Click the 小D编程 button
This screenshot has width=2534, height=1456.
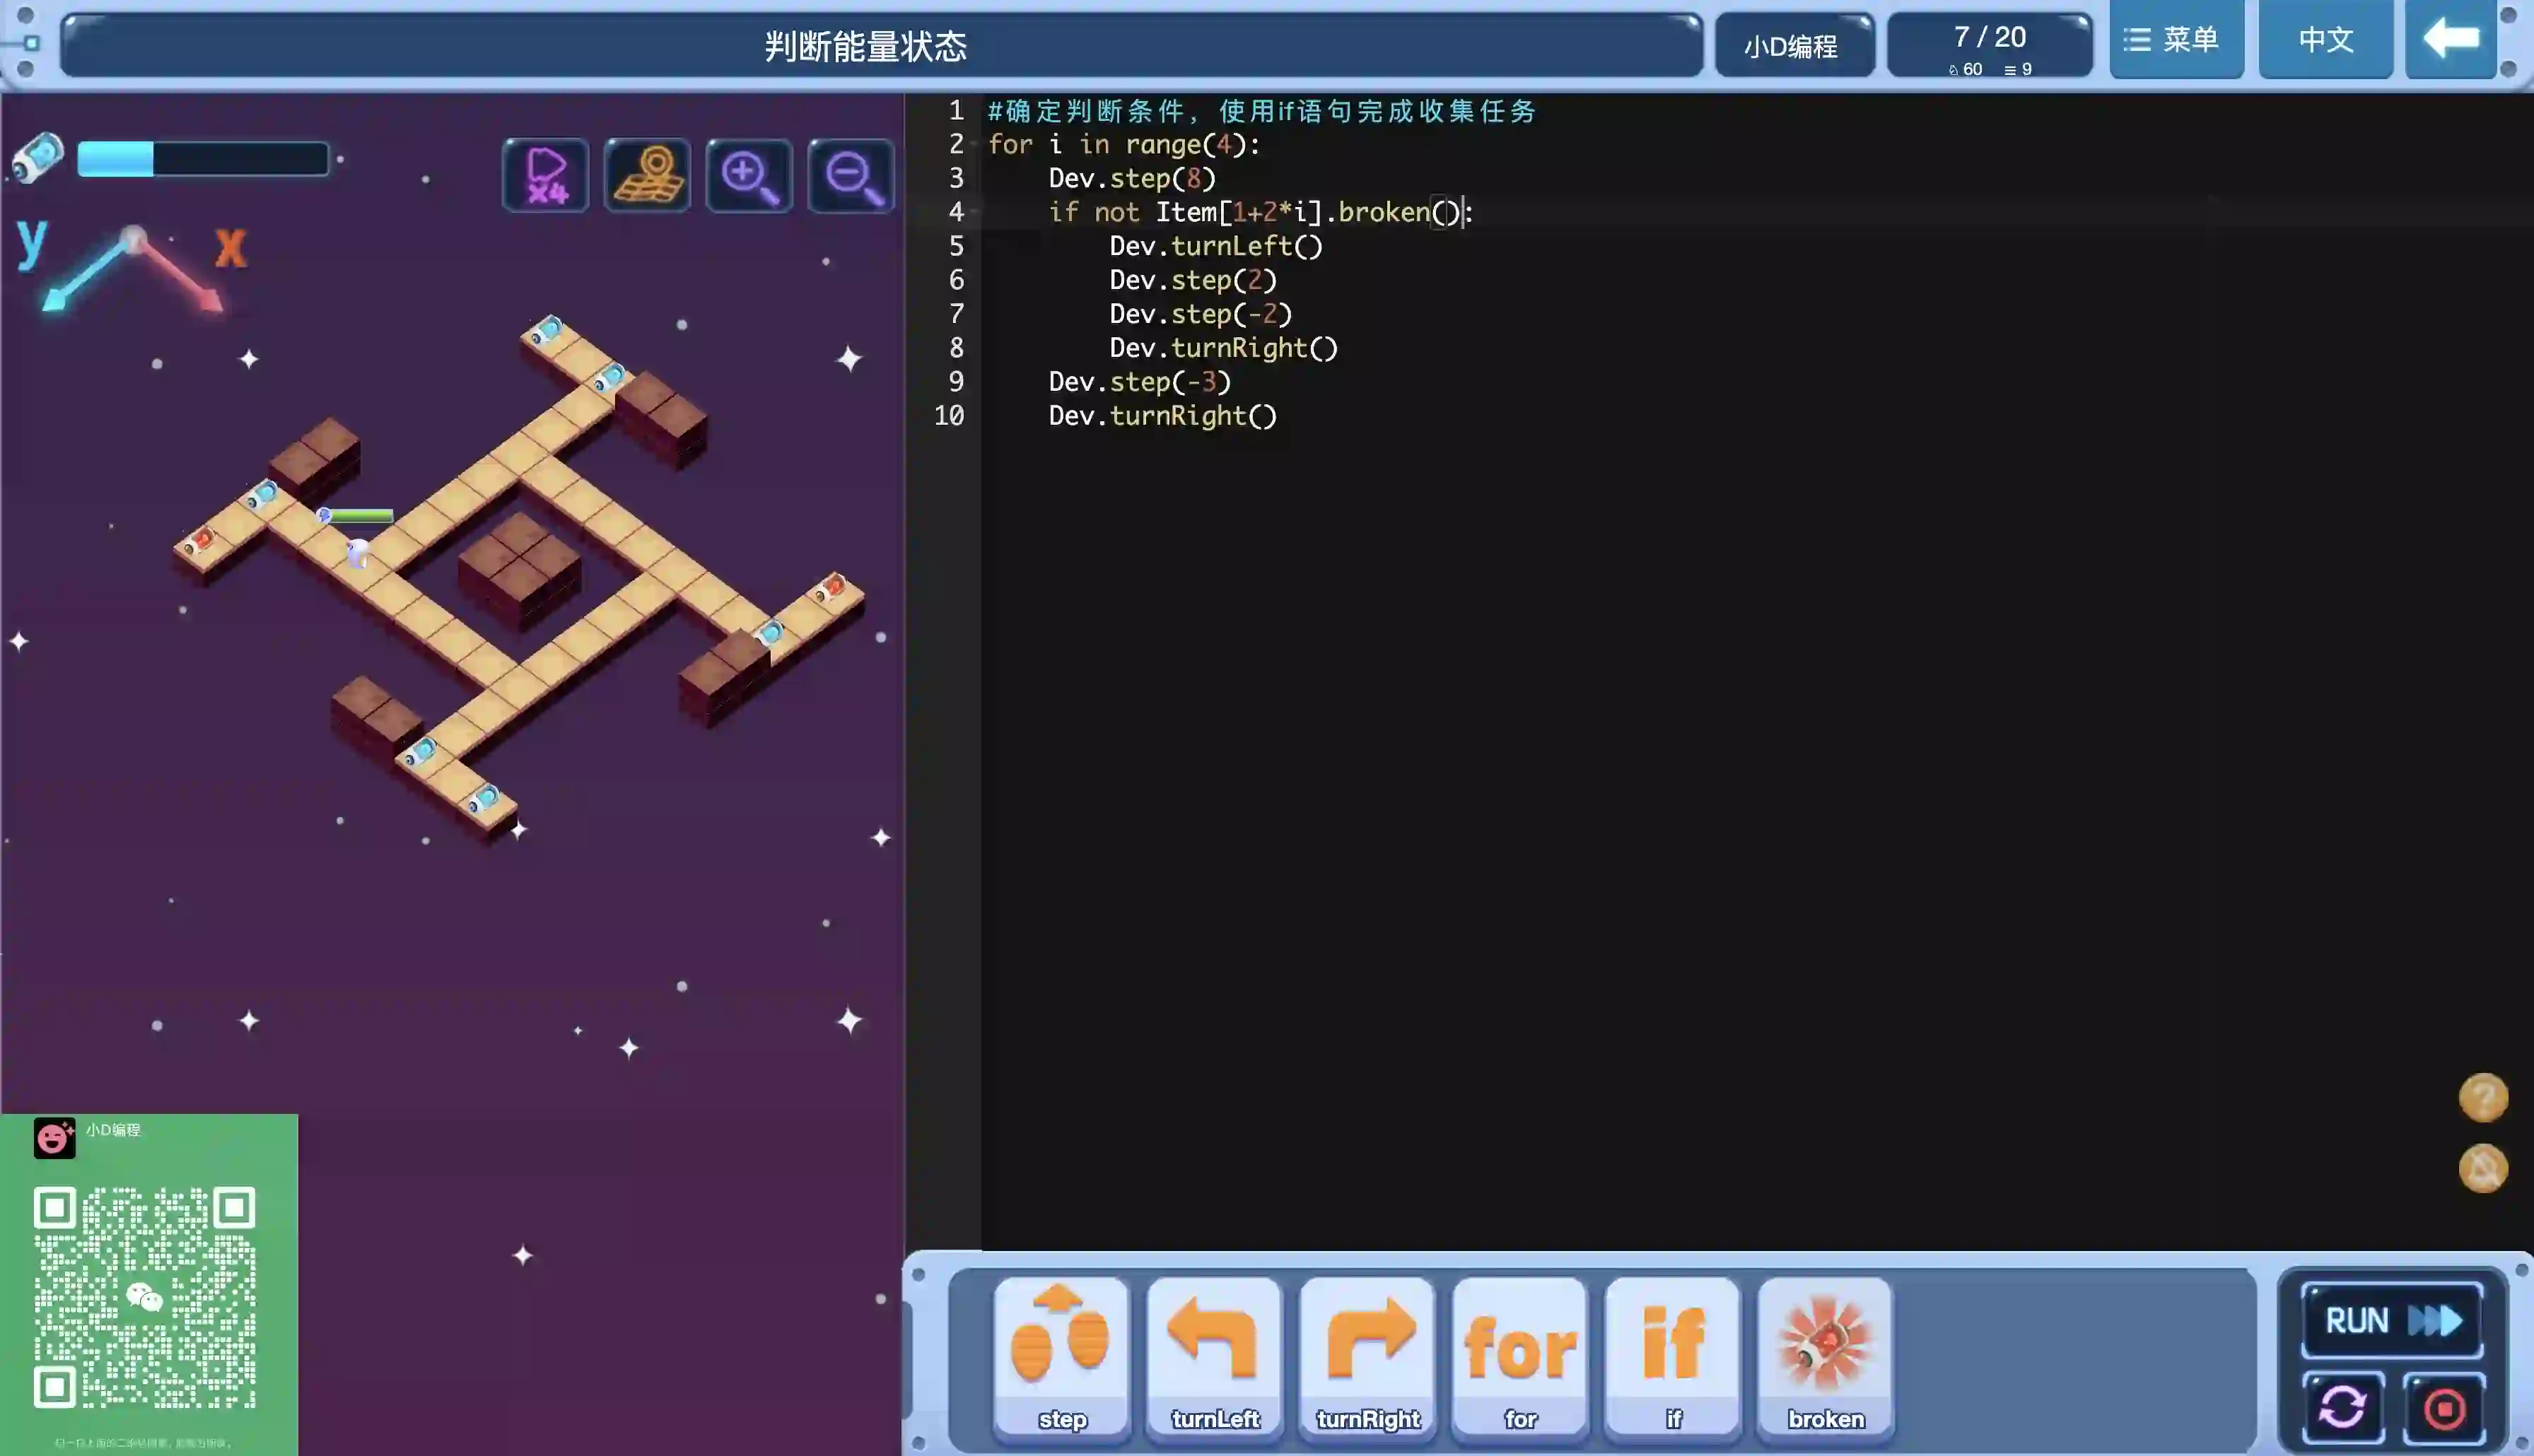1793,46
